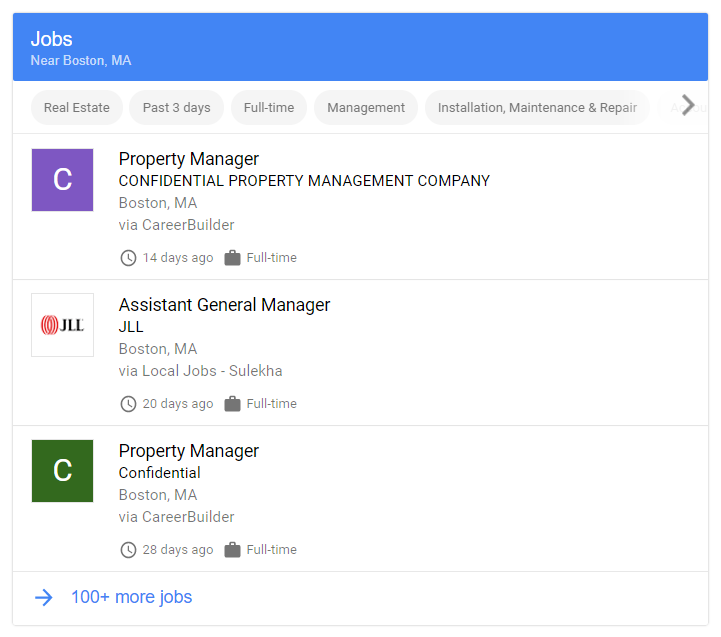Screen dimensions: 721x637
Task: Click the clock icon beside 14 days ago
Action: pos(128,258)
